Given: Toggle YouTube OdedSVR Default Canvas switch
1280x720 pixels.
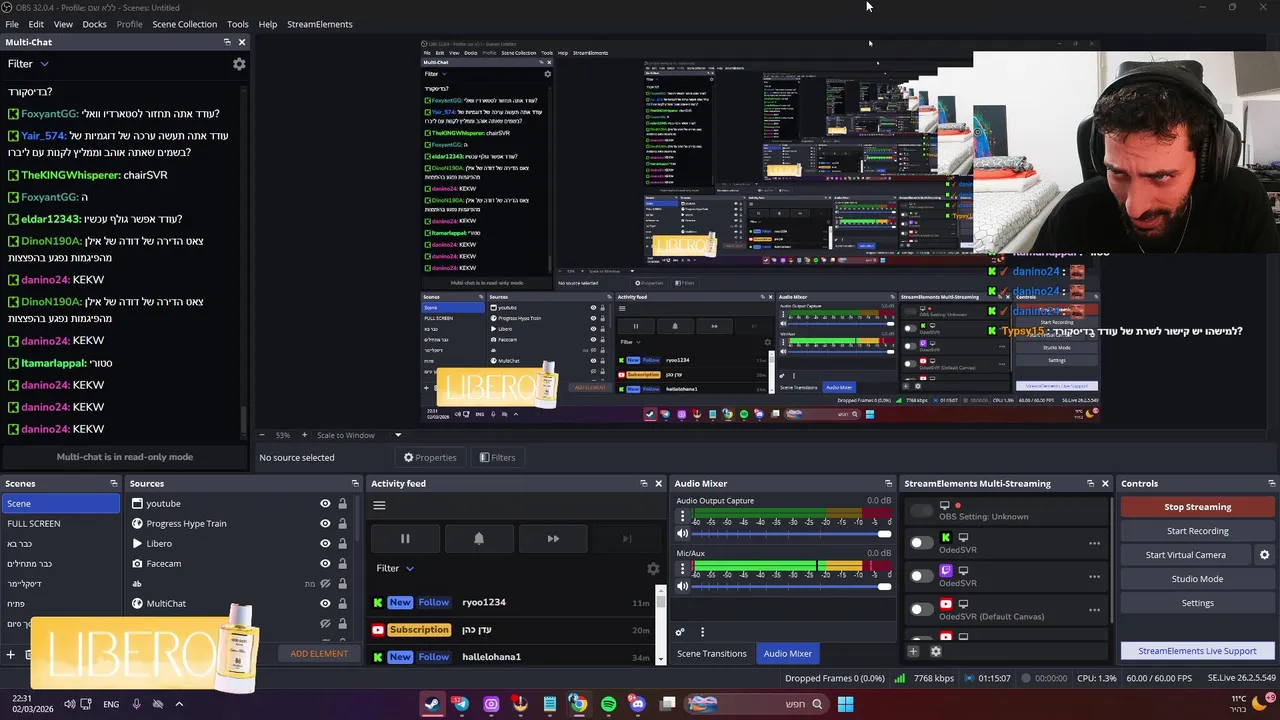Looking at the screenshot, I should click(921, 609).
